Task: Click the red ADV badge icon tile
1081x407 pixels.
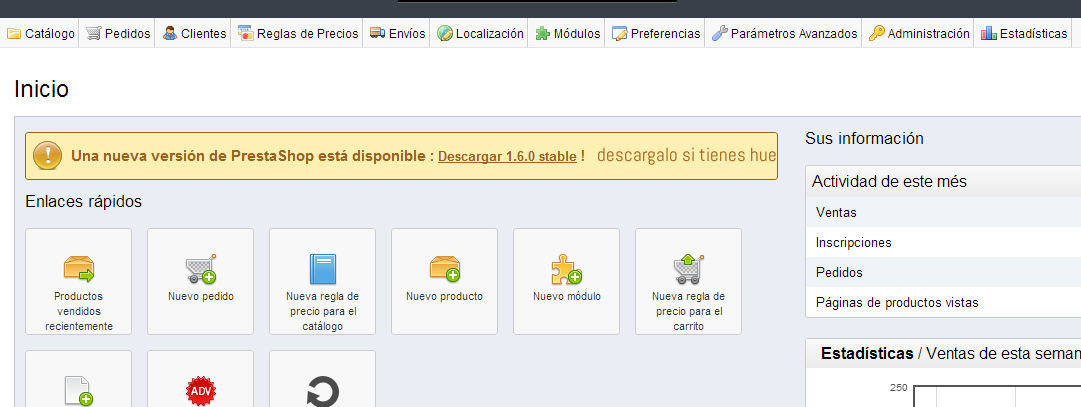Action: [201, 379]
